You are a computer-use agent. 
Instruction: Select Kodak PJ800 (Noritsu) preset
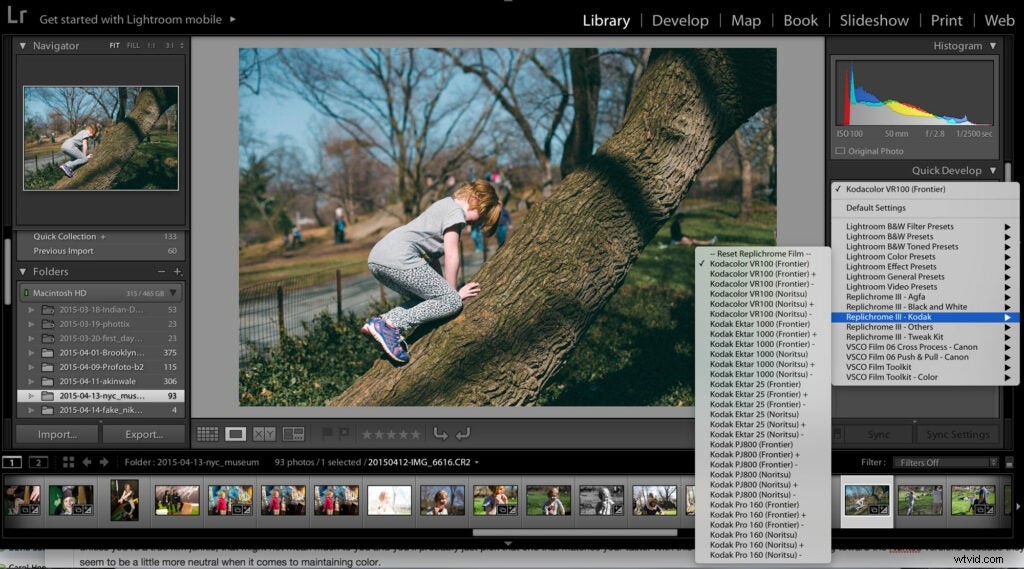tap(750, 475)
